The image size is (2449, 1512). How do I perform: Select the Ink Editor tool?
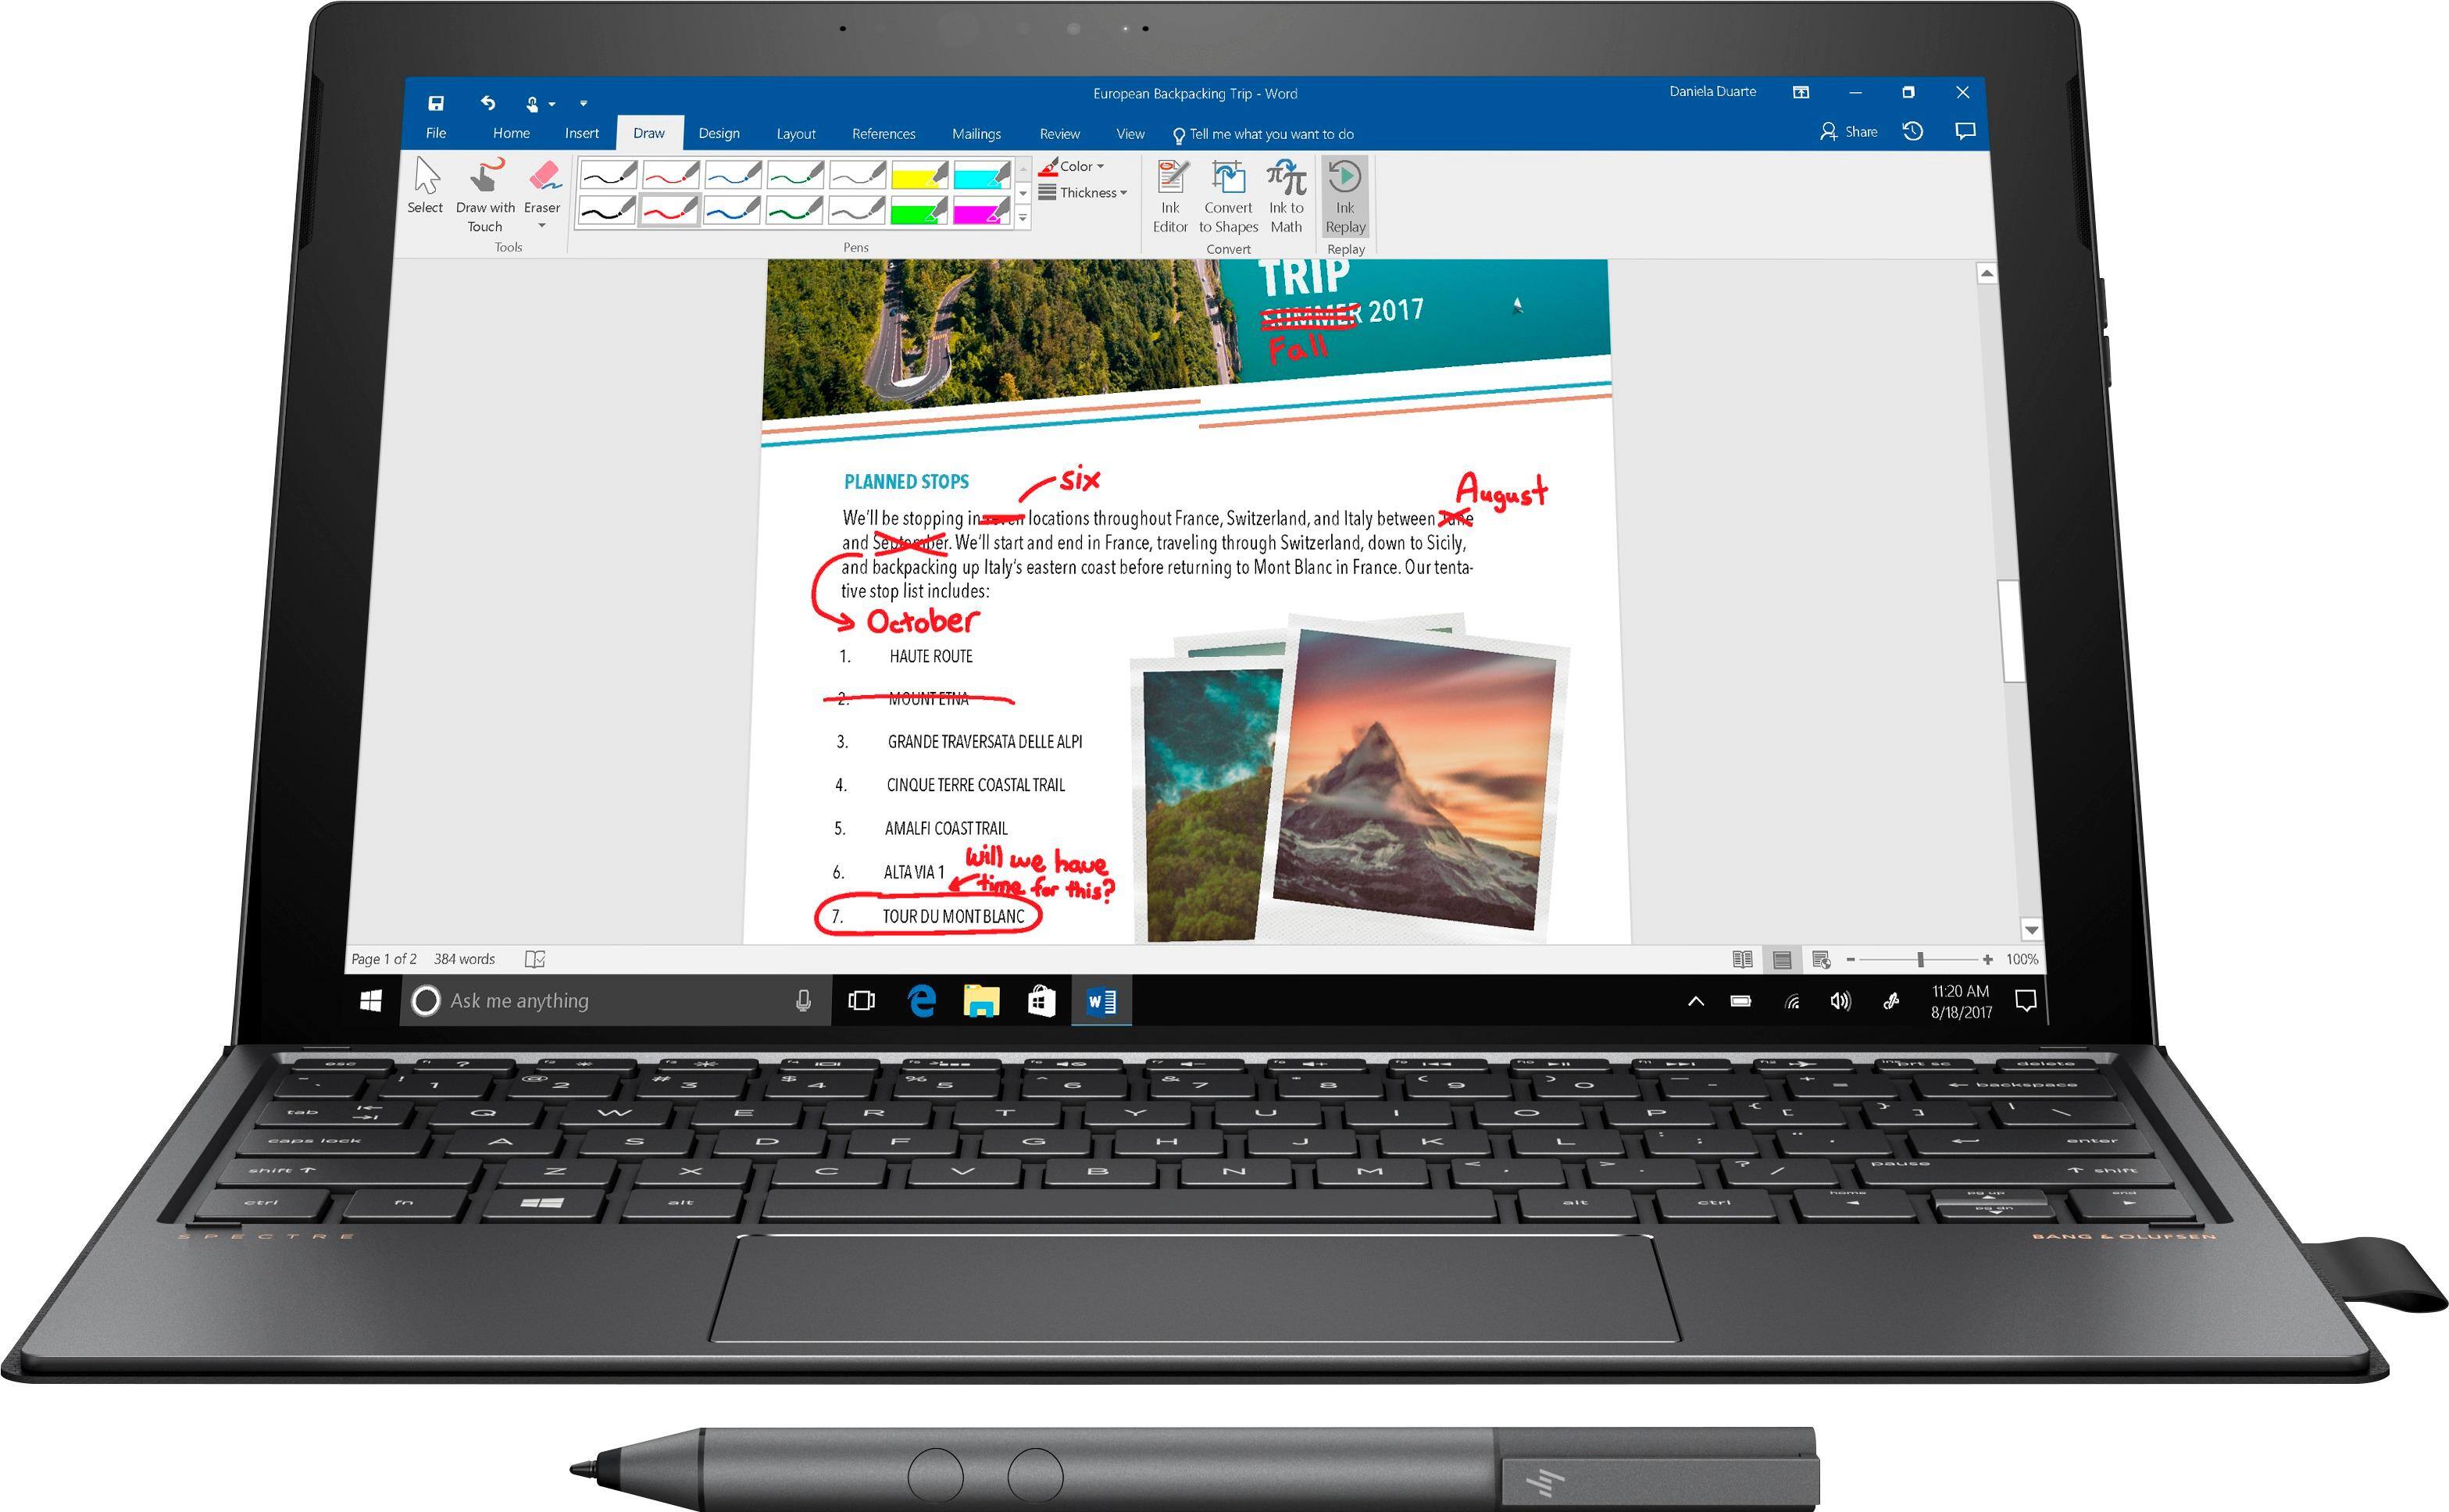(x=1170, y=196)
